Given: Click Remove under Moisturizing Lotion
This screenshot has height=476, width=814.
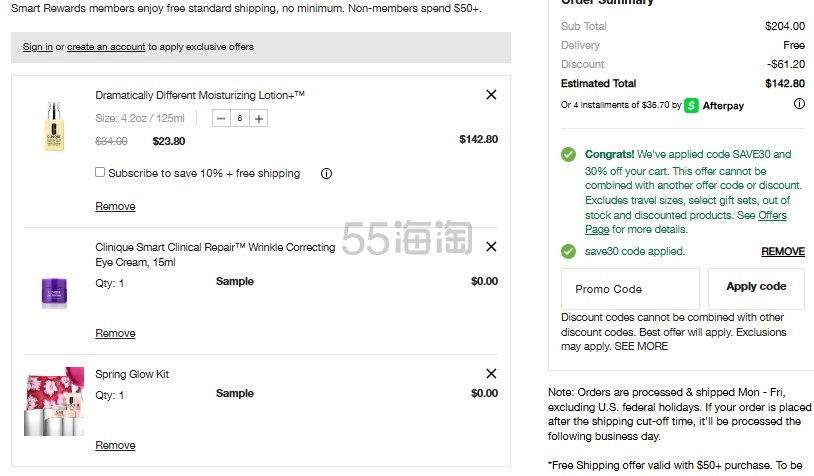Looking at the screenshot, I should click(115, 206).
